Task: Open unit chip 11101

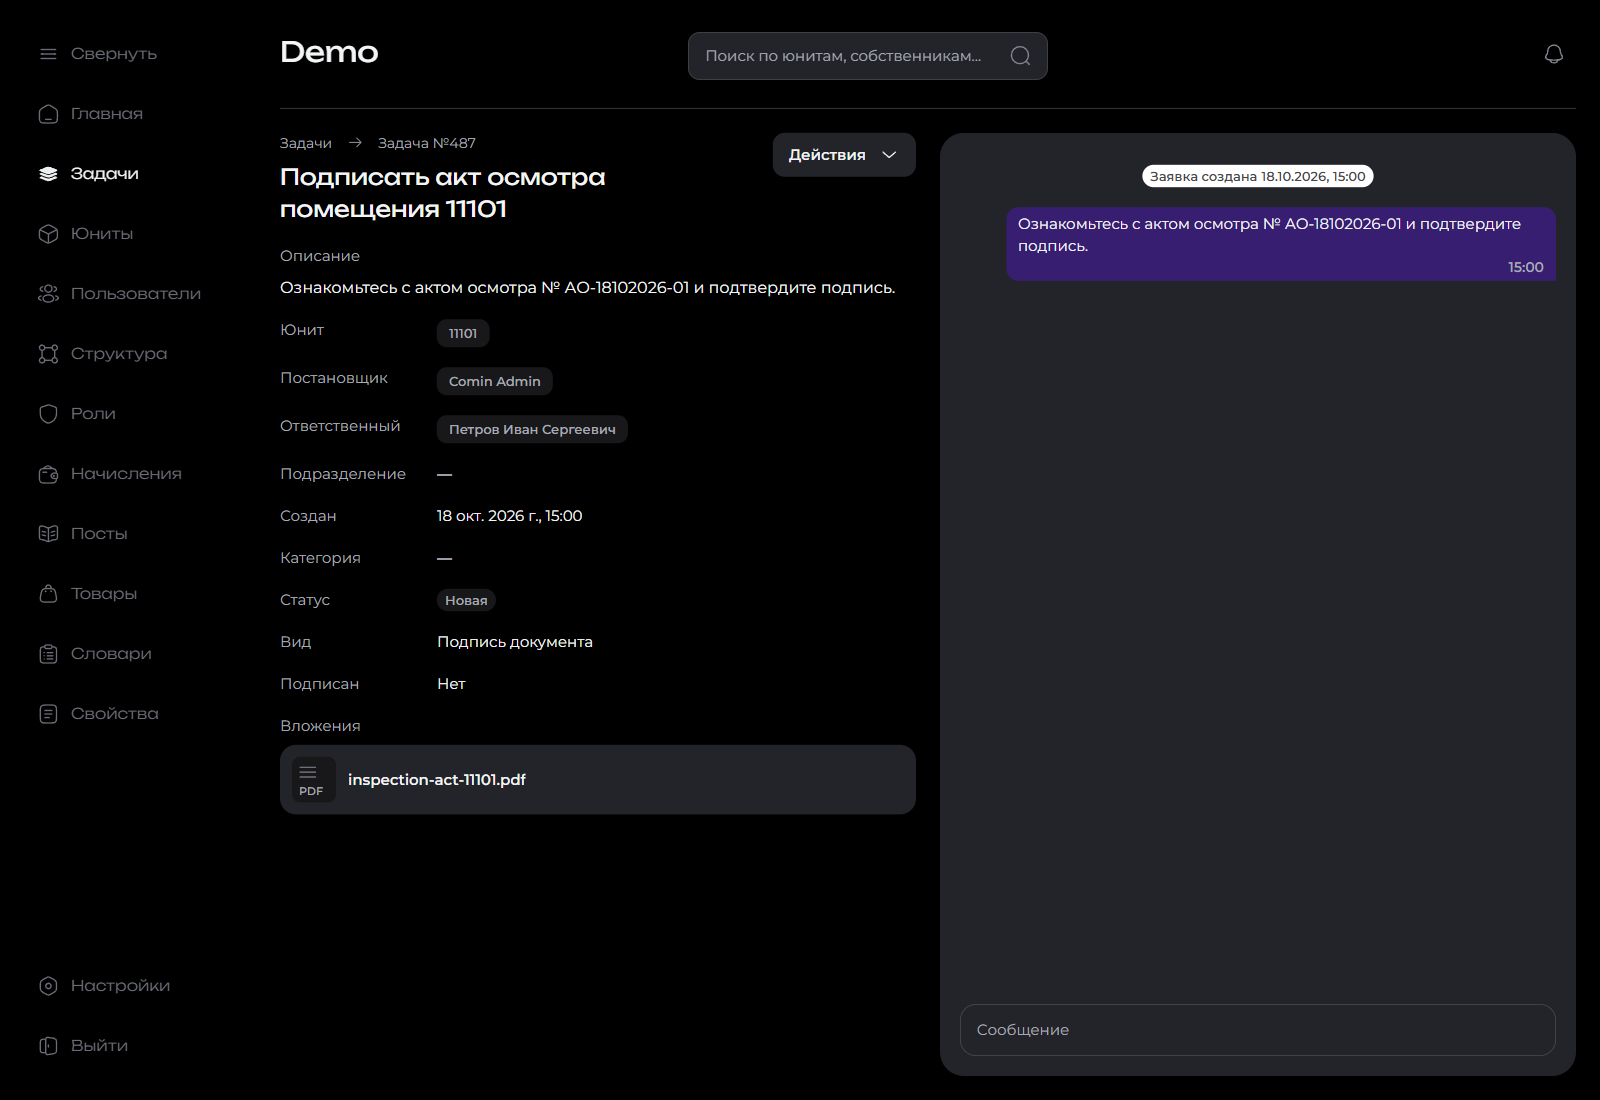Action: 463,333
